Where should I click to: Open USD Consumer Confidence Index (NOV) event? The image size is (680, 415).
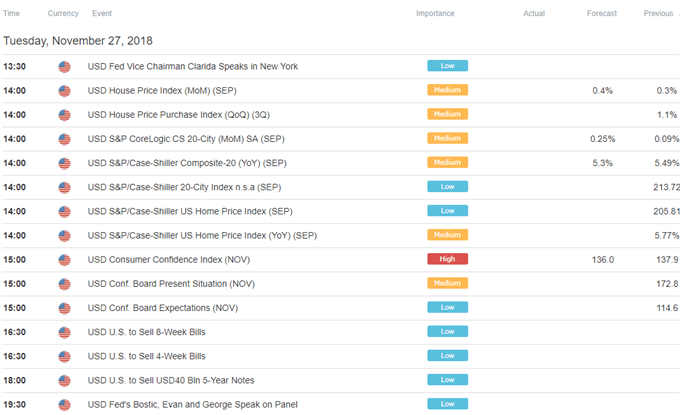(x=169, y=260)
